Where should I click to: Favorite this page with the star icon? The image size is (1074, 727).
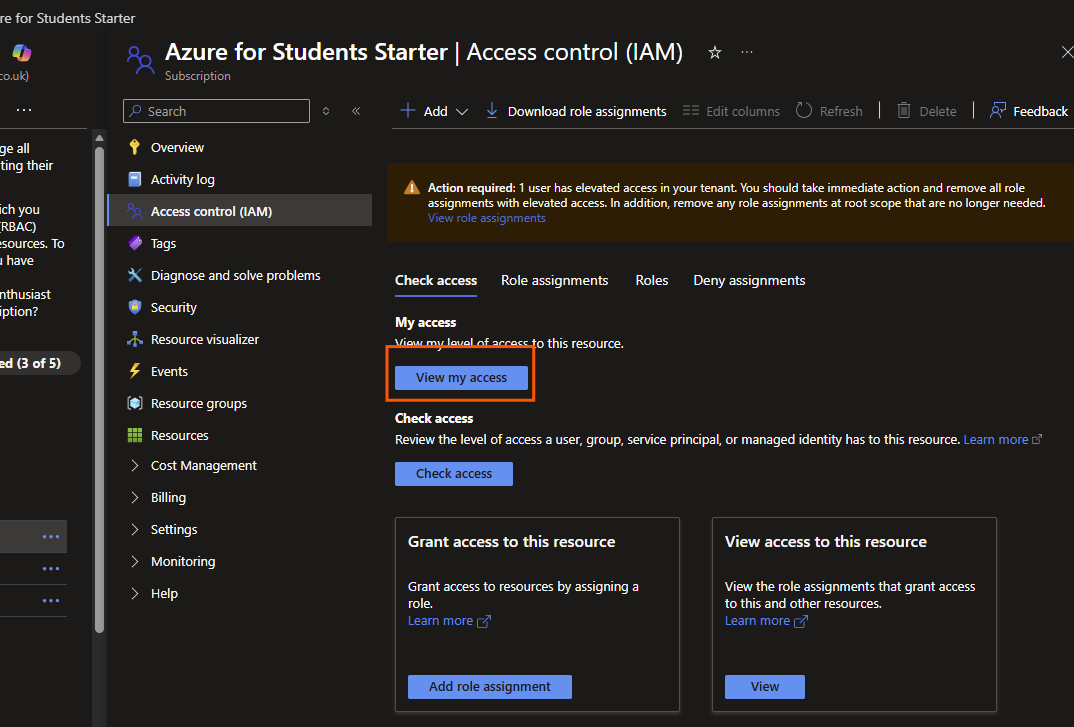pyautogui.click(x=714, y=52)
